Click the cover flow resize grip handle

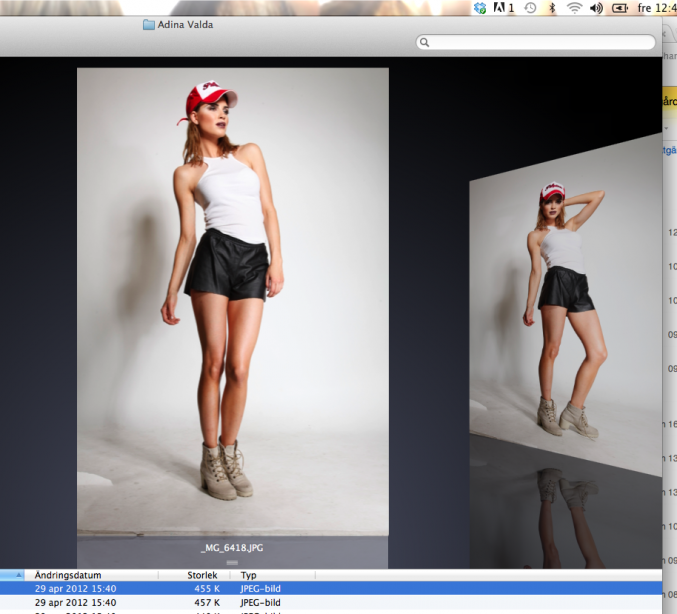[232, 562]
